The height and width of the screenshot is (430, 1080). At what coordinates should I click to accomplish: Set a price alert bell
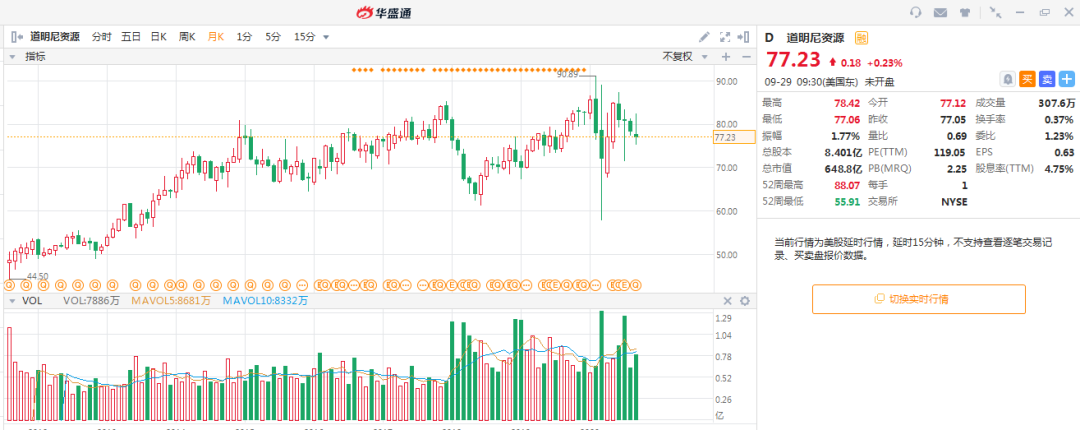(1008, 79)
